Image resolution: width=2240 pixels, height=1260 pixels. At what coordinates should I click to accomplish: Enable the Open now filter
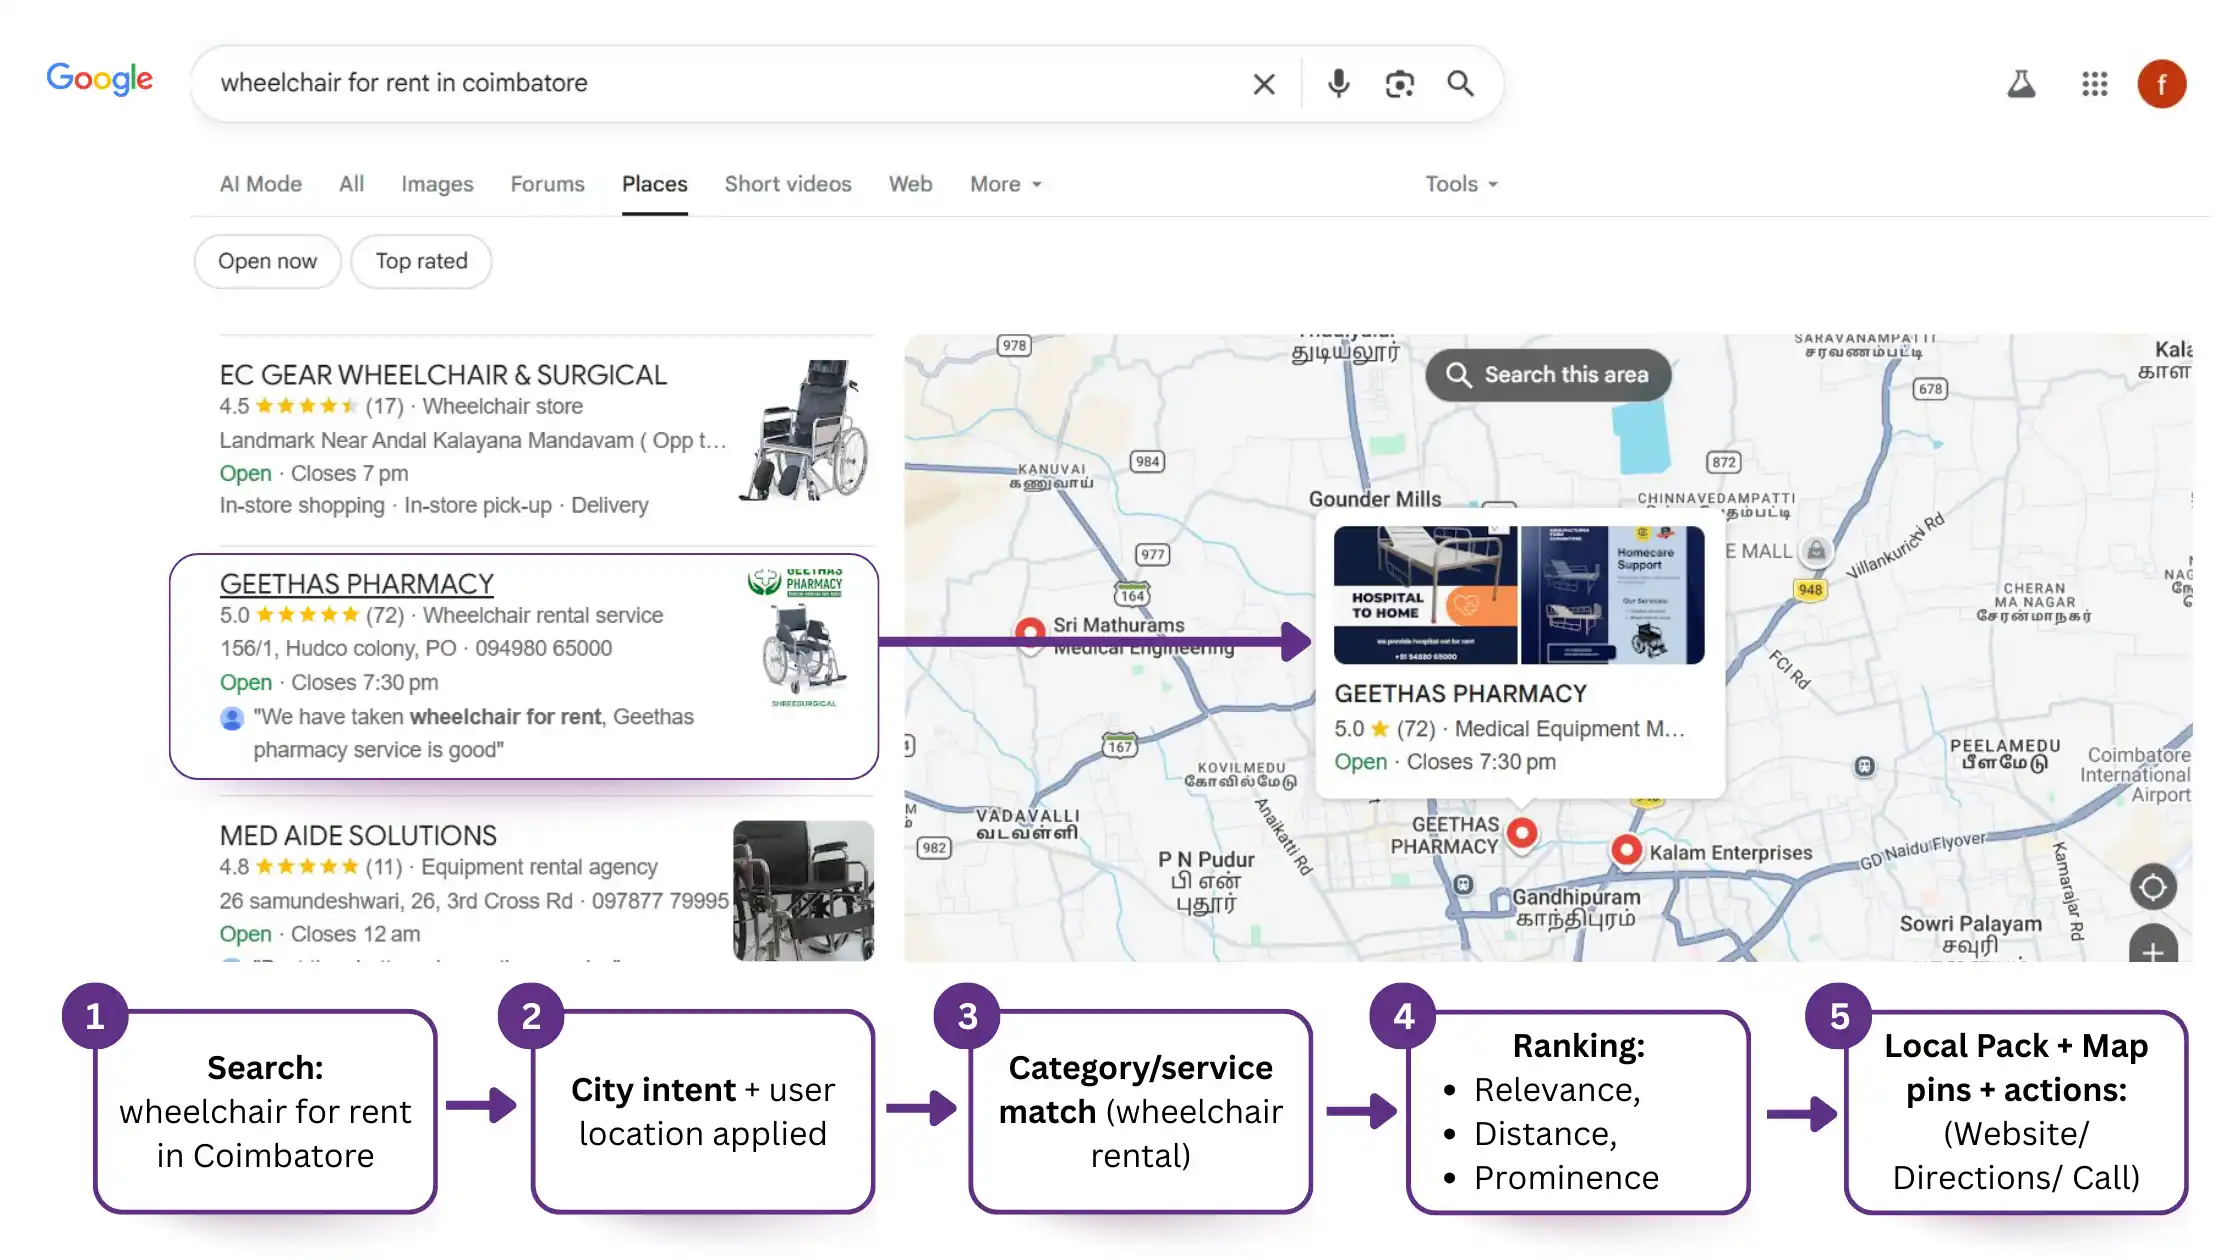[x=266, y=261]
